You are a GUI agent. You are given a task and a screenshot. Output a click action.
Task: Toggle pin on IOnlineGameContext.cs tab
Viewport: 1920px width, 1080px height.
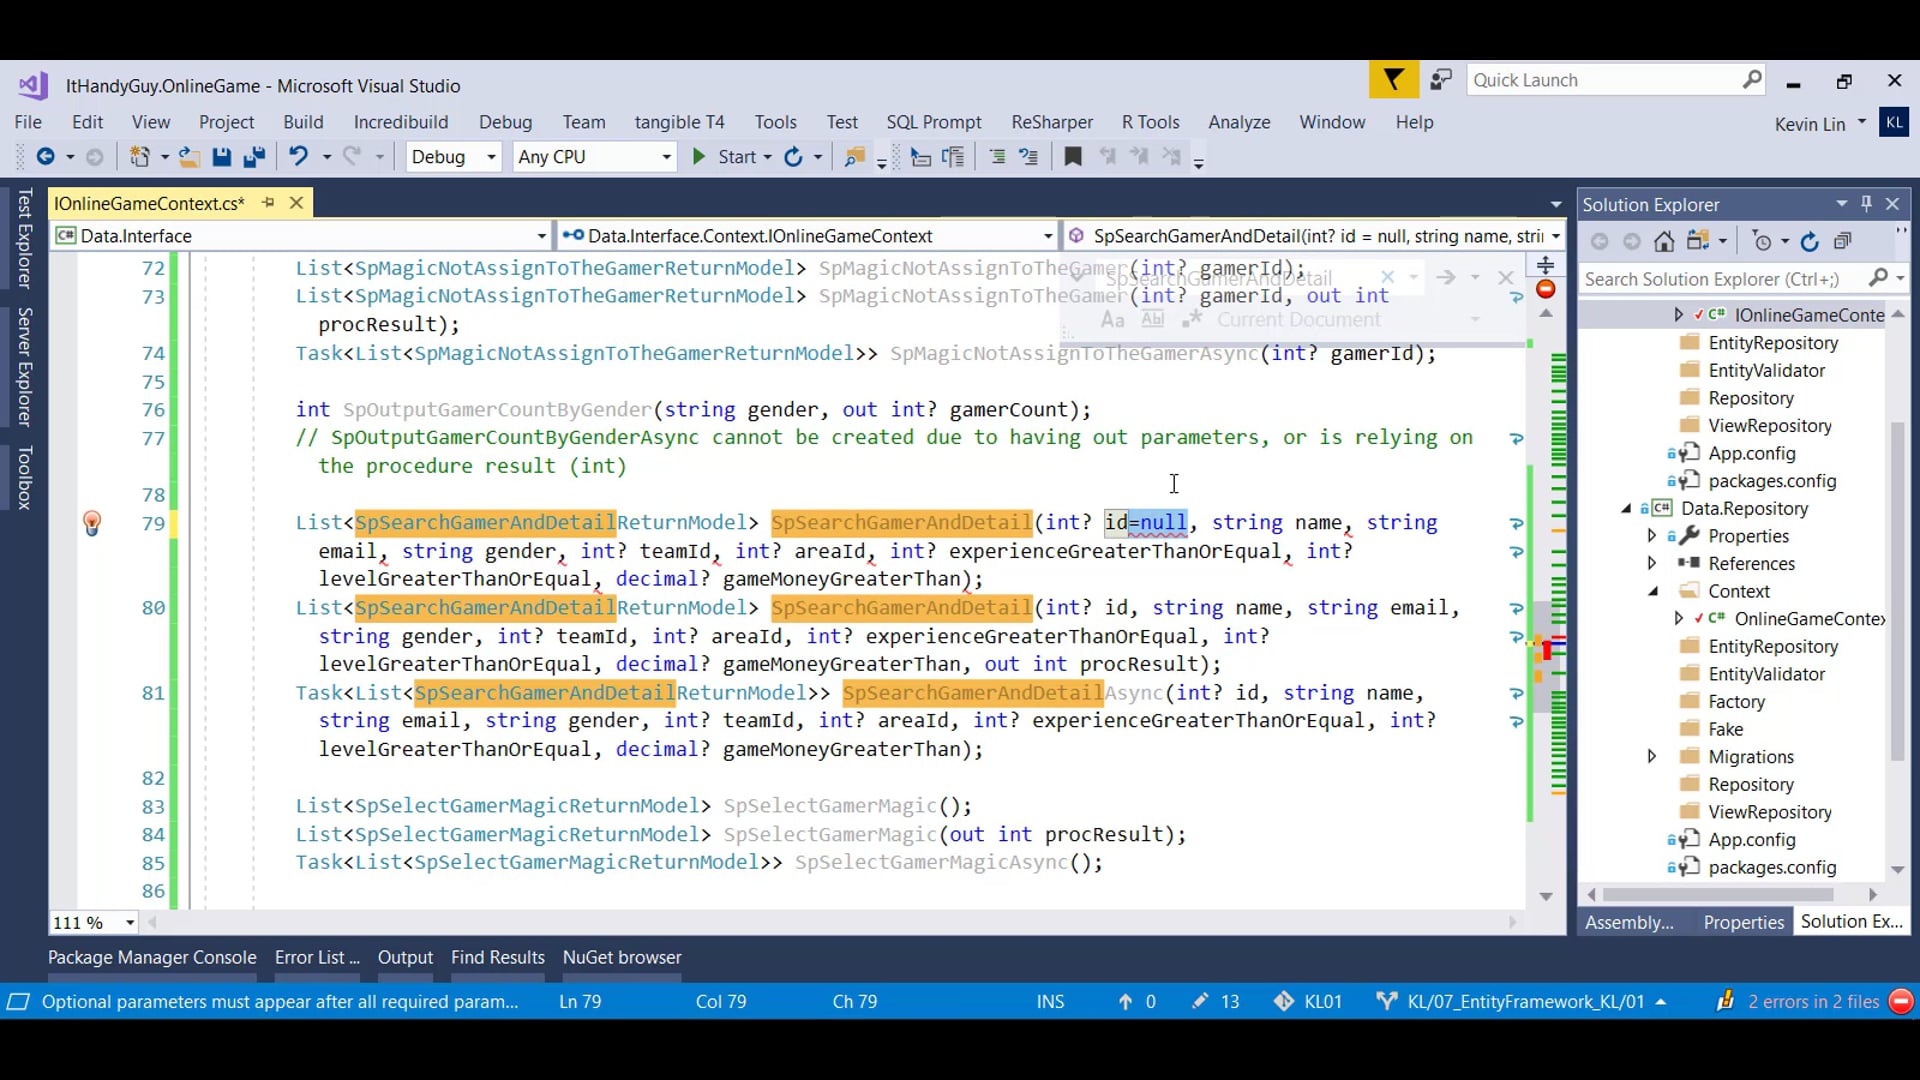pos(268,203)
